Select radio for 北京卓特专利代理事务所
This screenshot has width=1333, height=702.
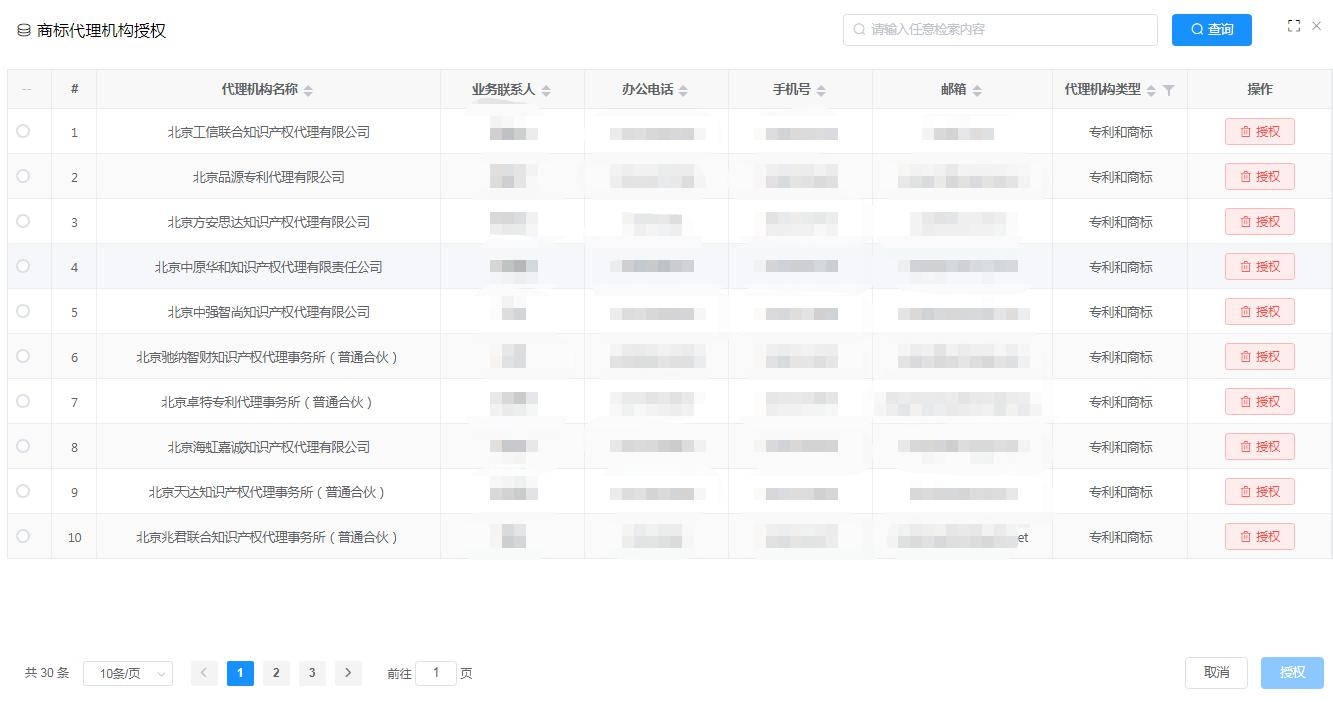coord(23,401)
